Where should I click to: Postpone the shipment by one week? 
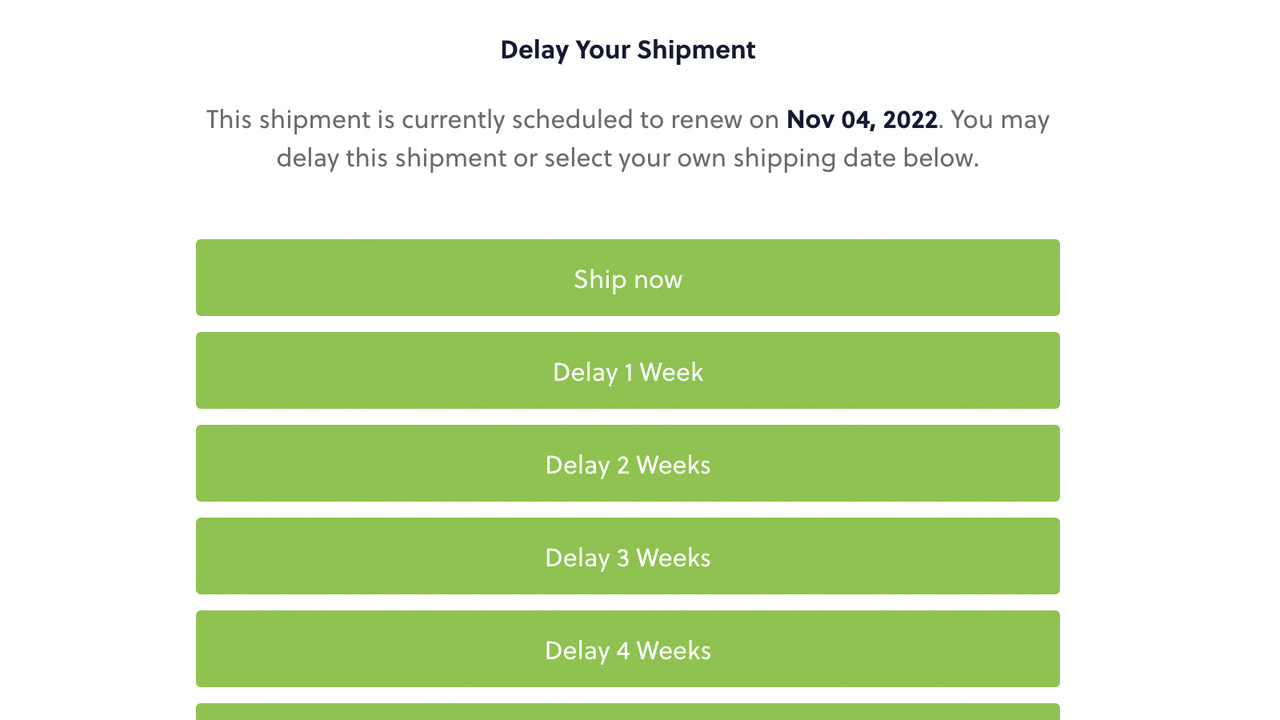[628, 370]
